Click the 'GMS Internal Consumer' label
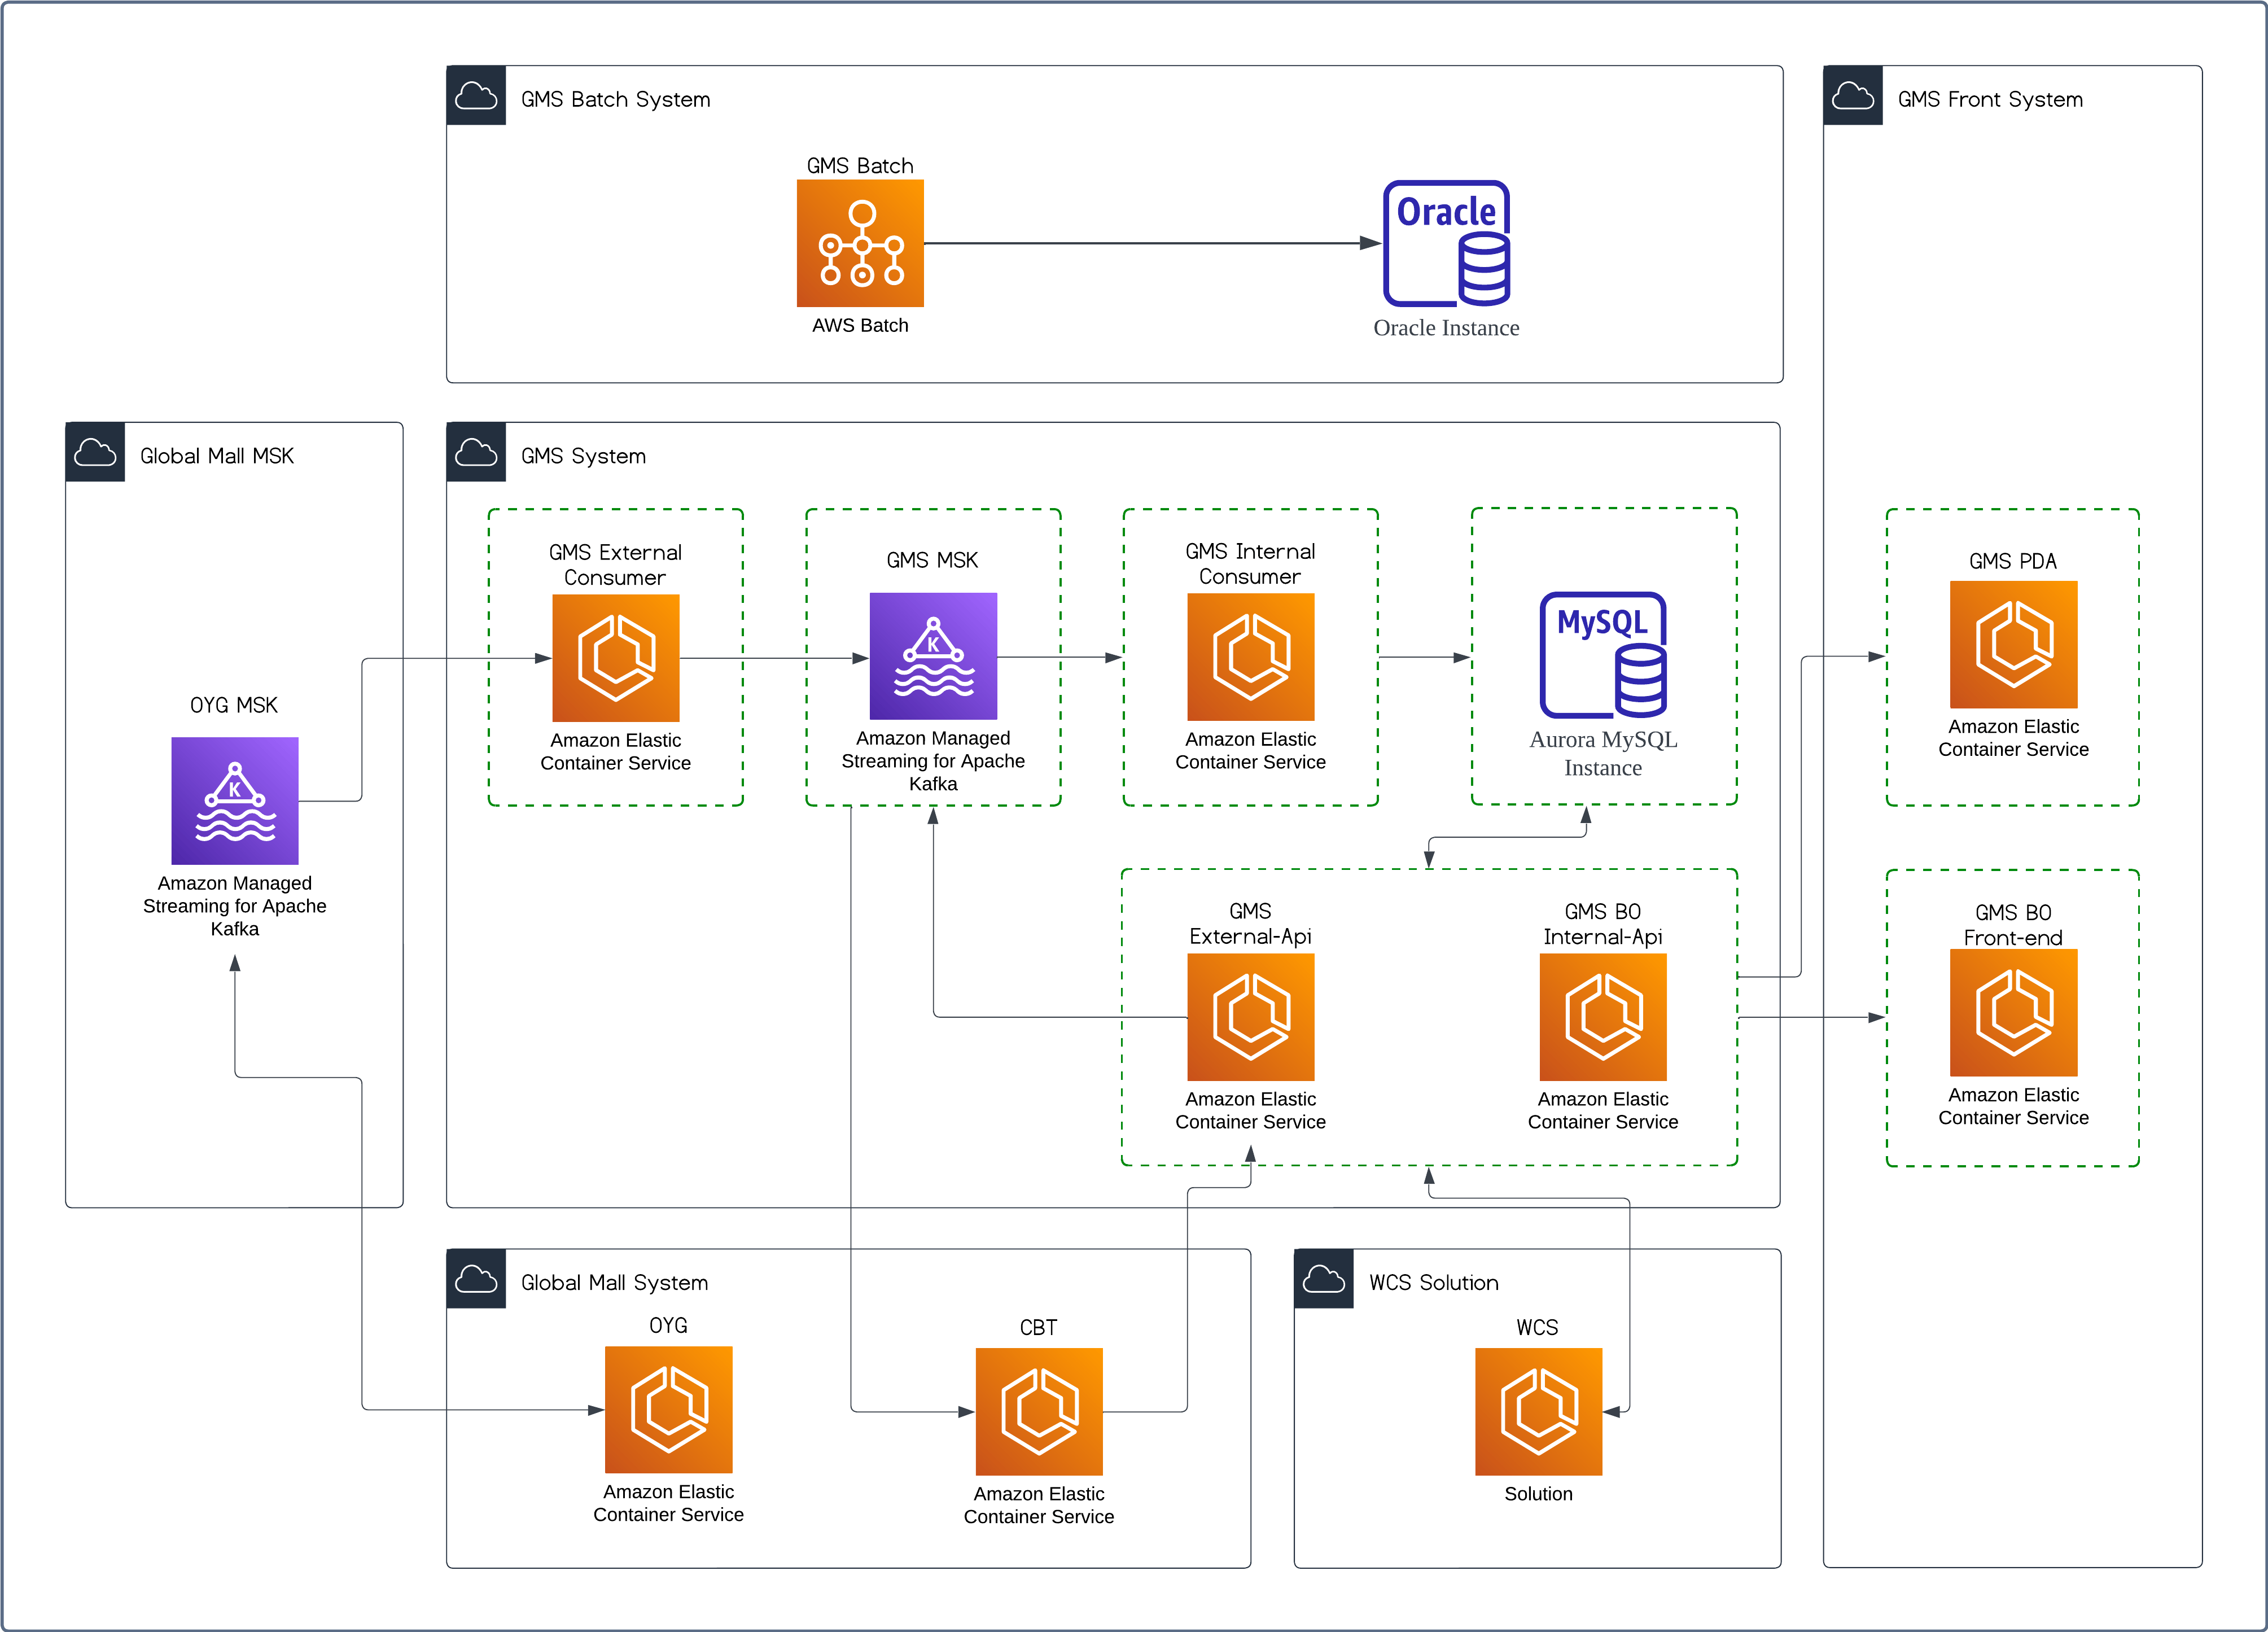 point(1250,564)
